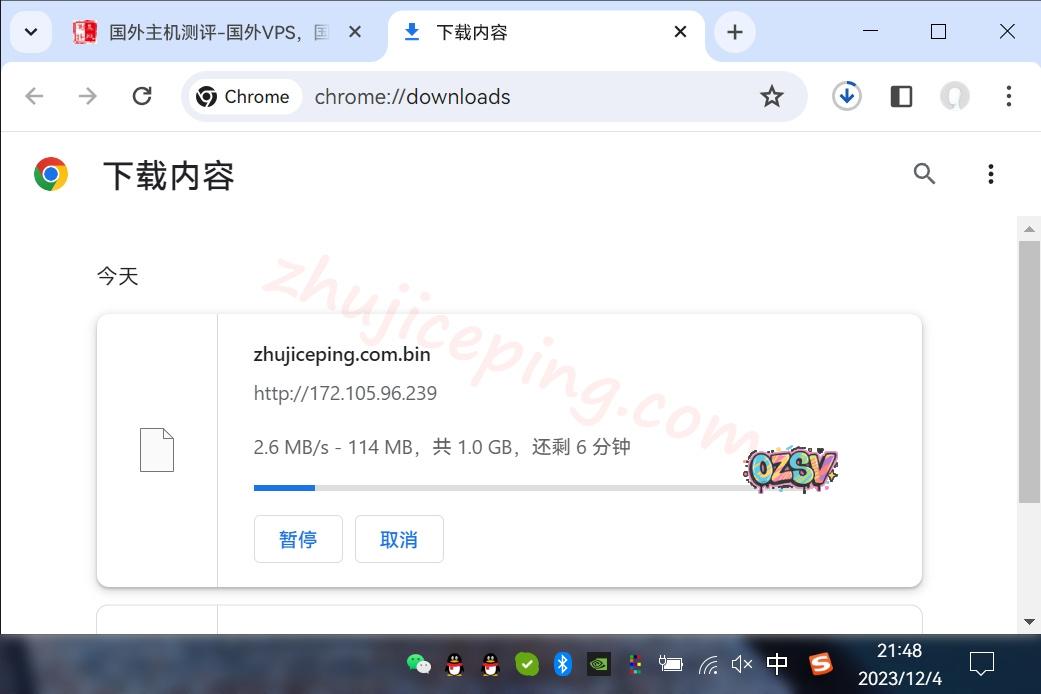1041x694 pixels.
Task: Toggle the muted volume icon in system tray
Action: tap(741, 664)
